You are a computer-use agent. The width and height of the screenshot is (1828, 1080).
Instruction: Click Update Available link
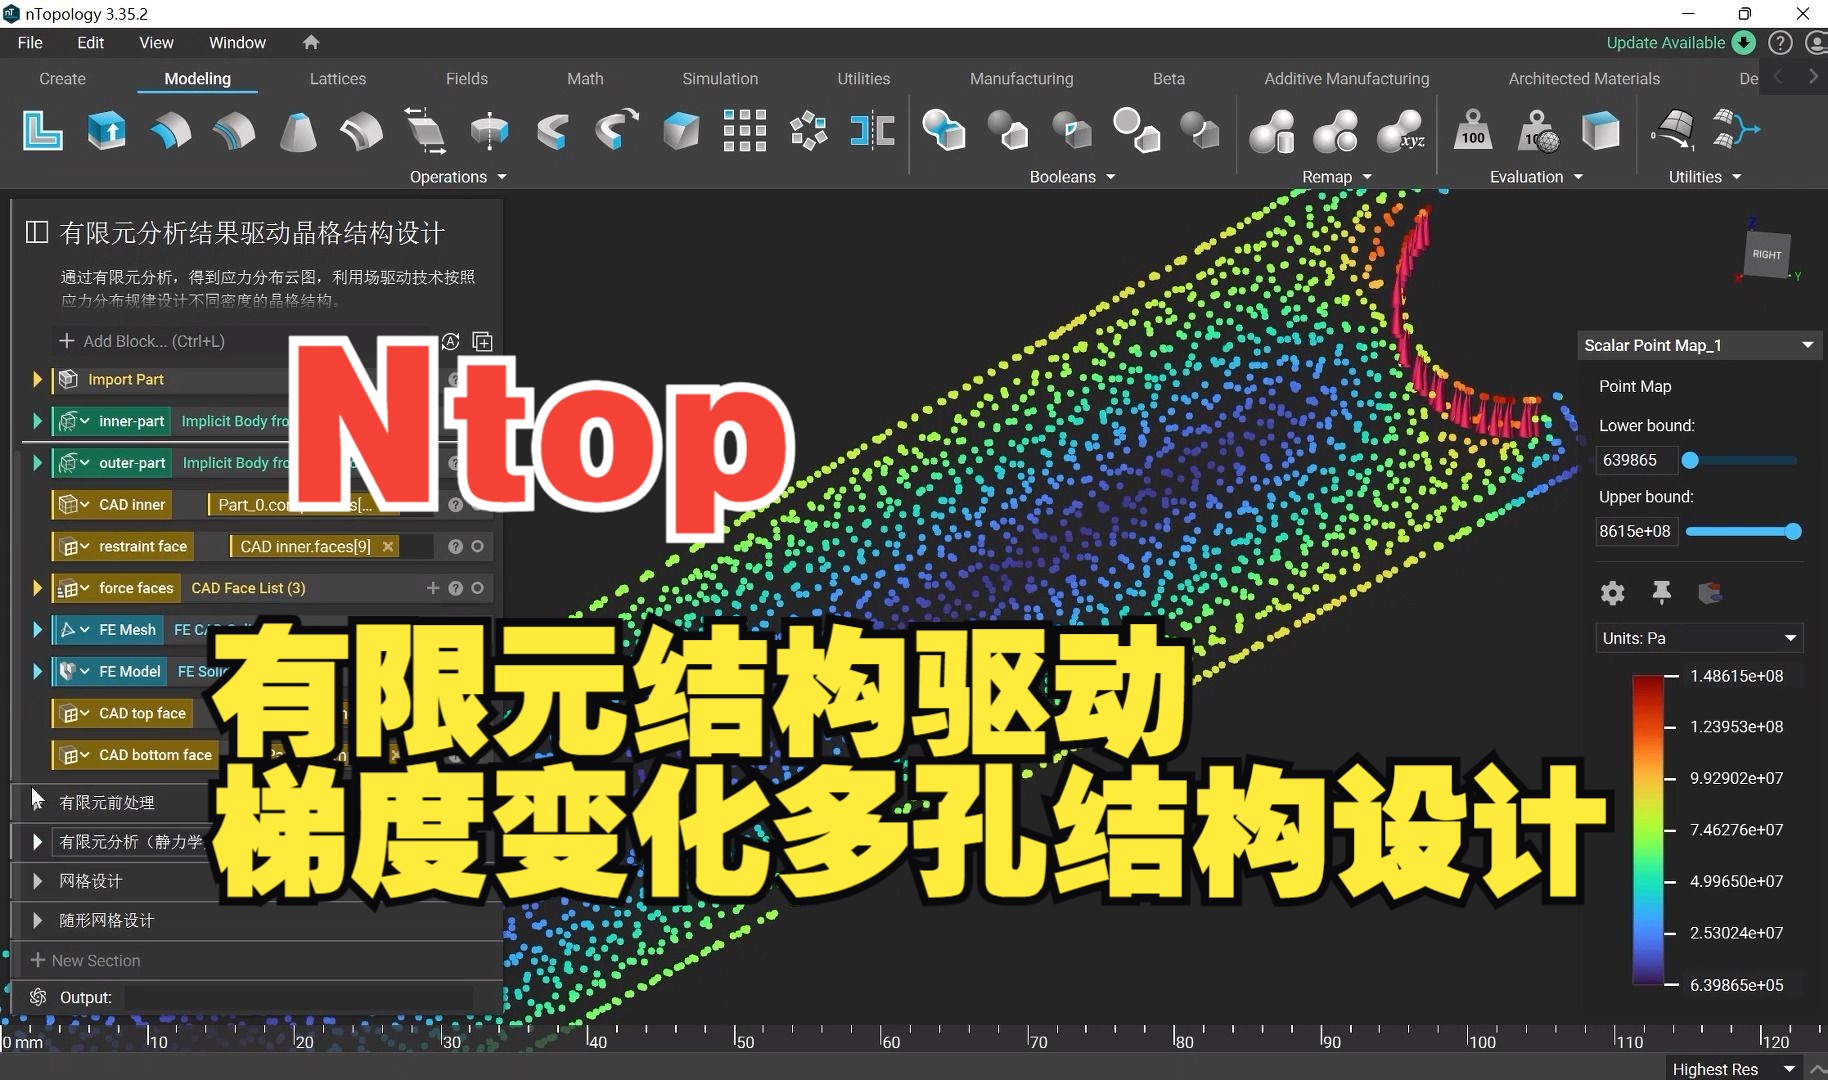[x=1665, y=42]
